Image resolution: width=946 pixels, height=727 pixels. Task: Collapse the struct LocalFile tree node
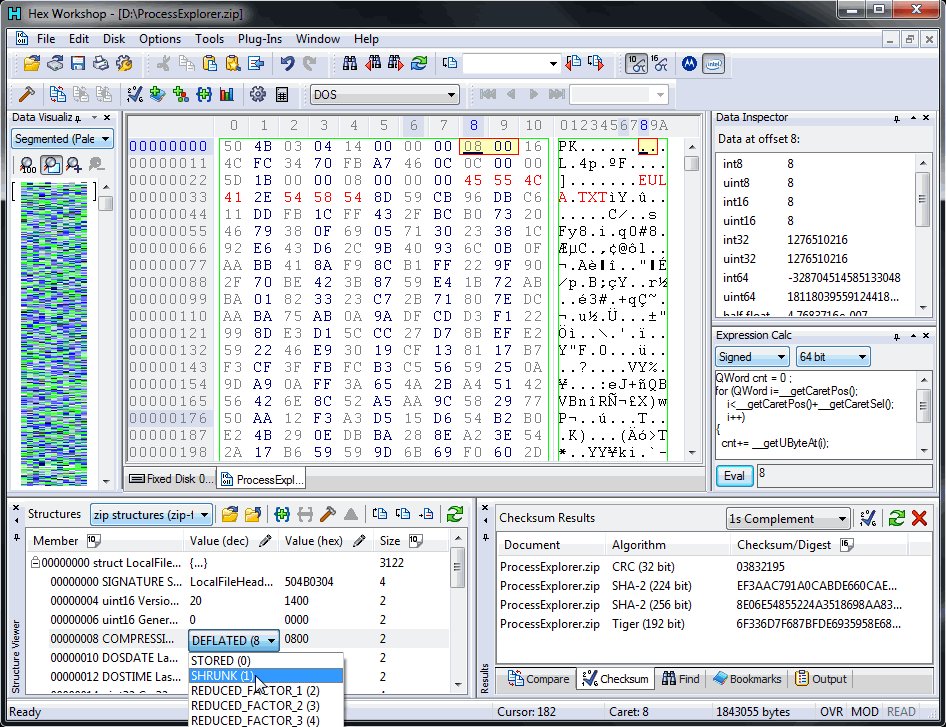click(x=35, y=563)
